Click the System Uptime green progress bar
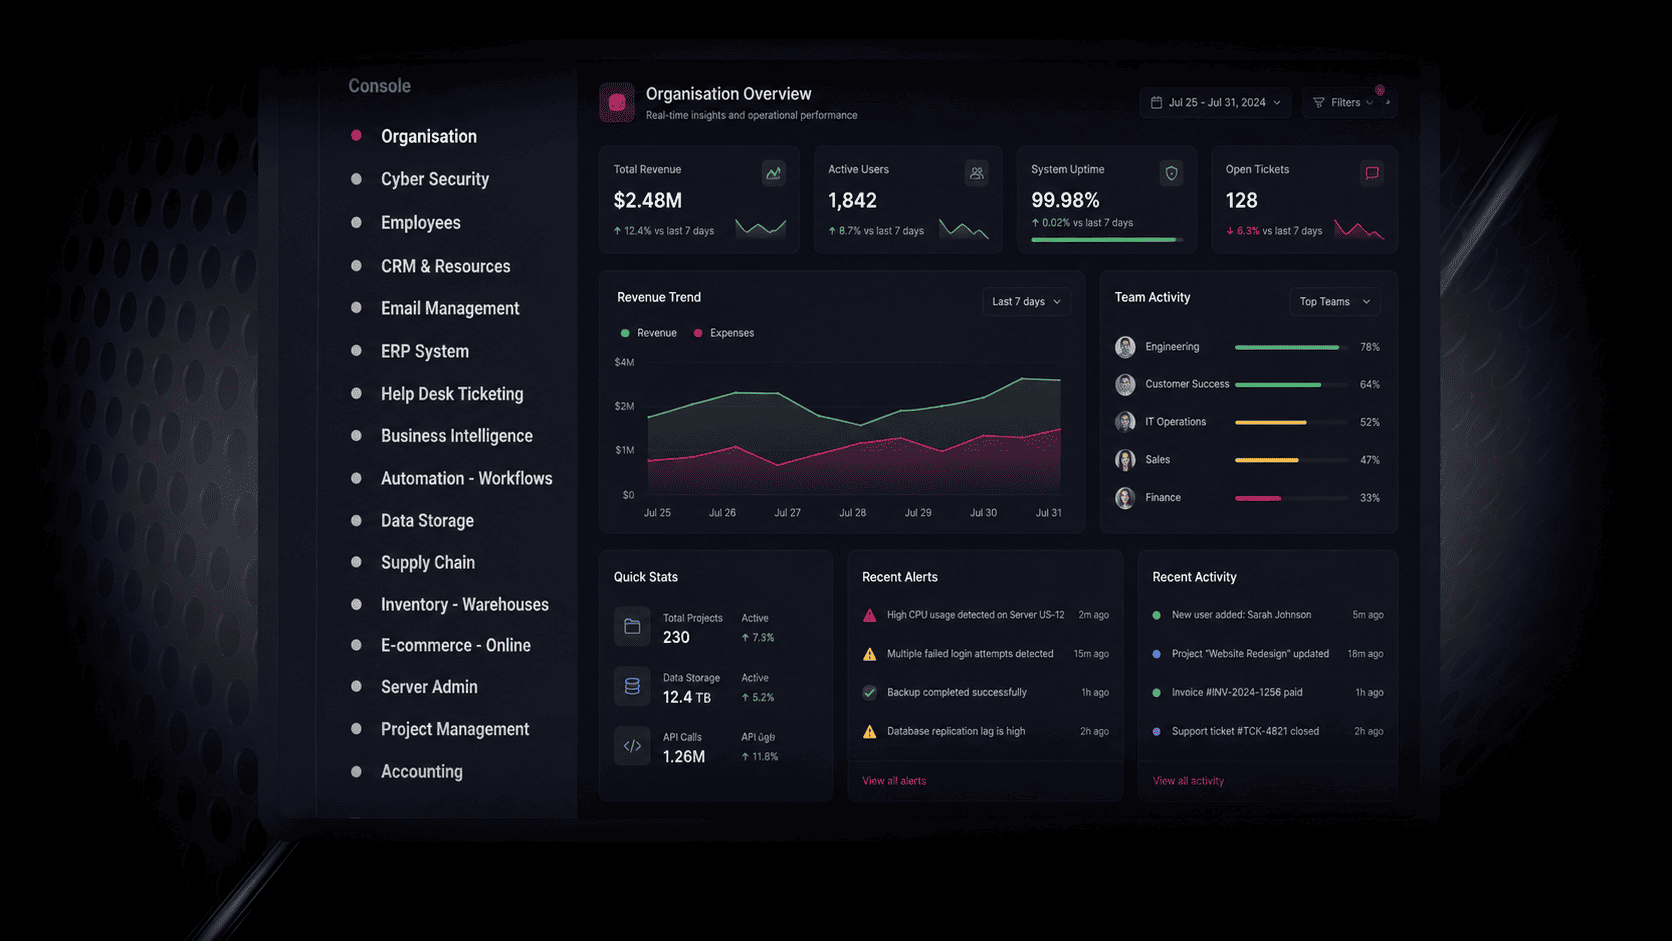The image size is (1672, 941). [1107, 240]
